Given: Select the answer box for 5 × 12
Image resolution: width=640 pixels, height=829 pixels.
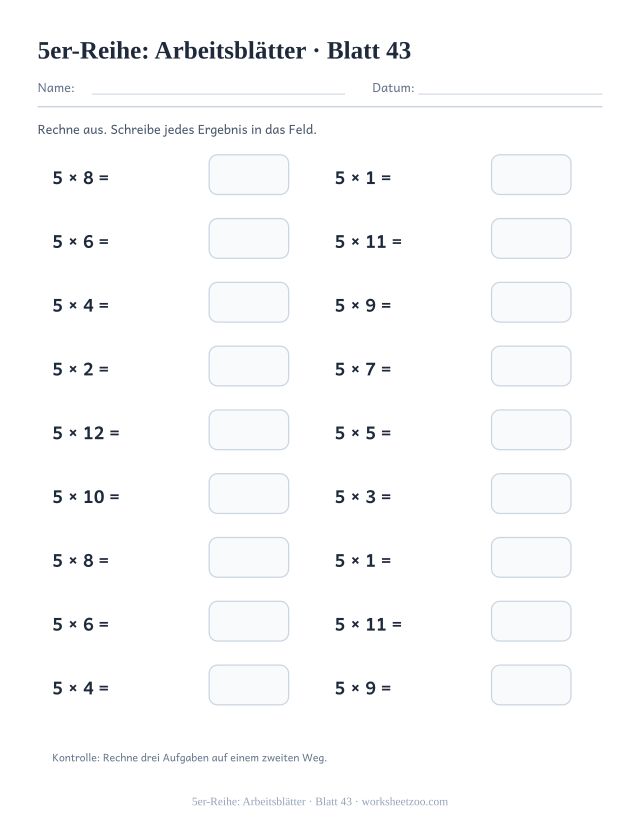Looking at the screenshot, I should (x=249, y=430).
